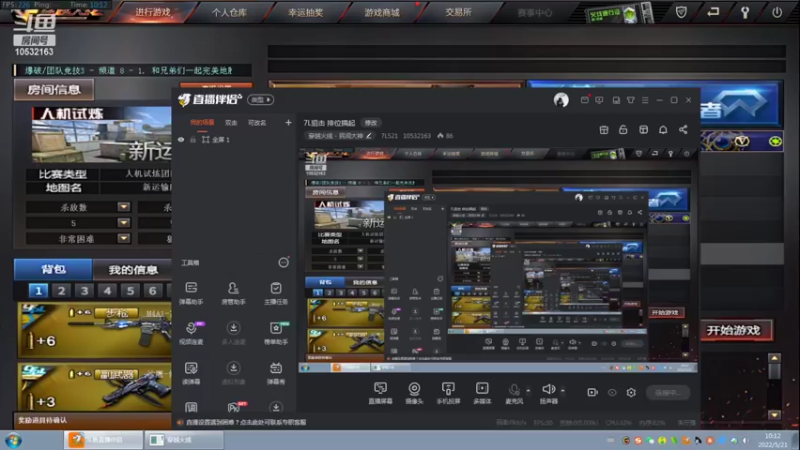Click the round tools manage icon beside 工具箱
This screenshot has height=450, width=800.
coord(283,262)
